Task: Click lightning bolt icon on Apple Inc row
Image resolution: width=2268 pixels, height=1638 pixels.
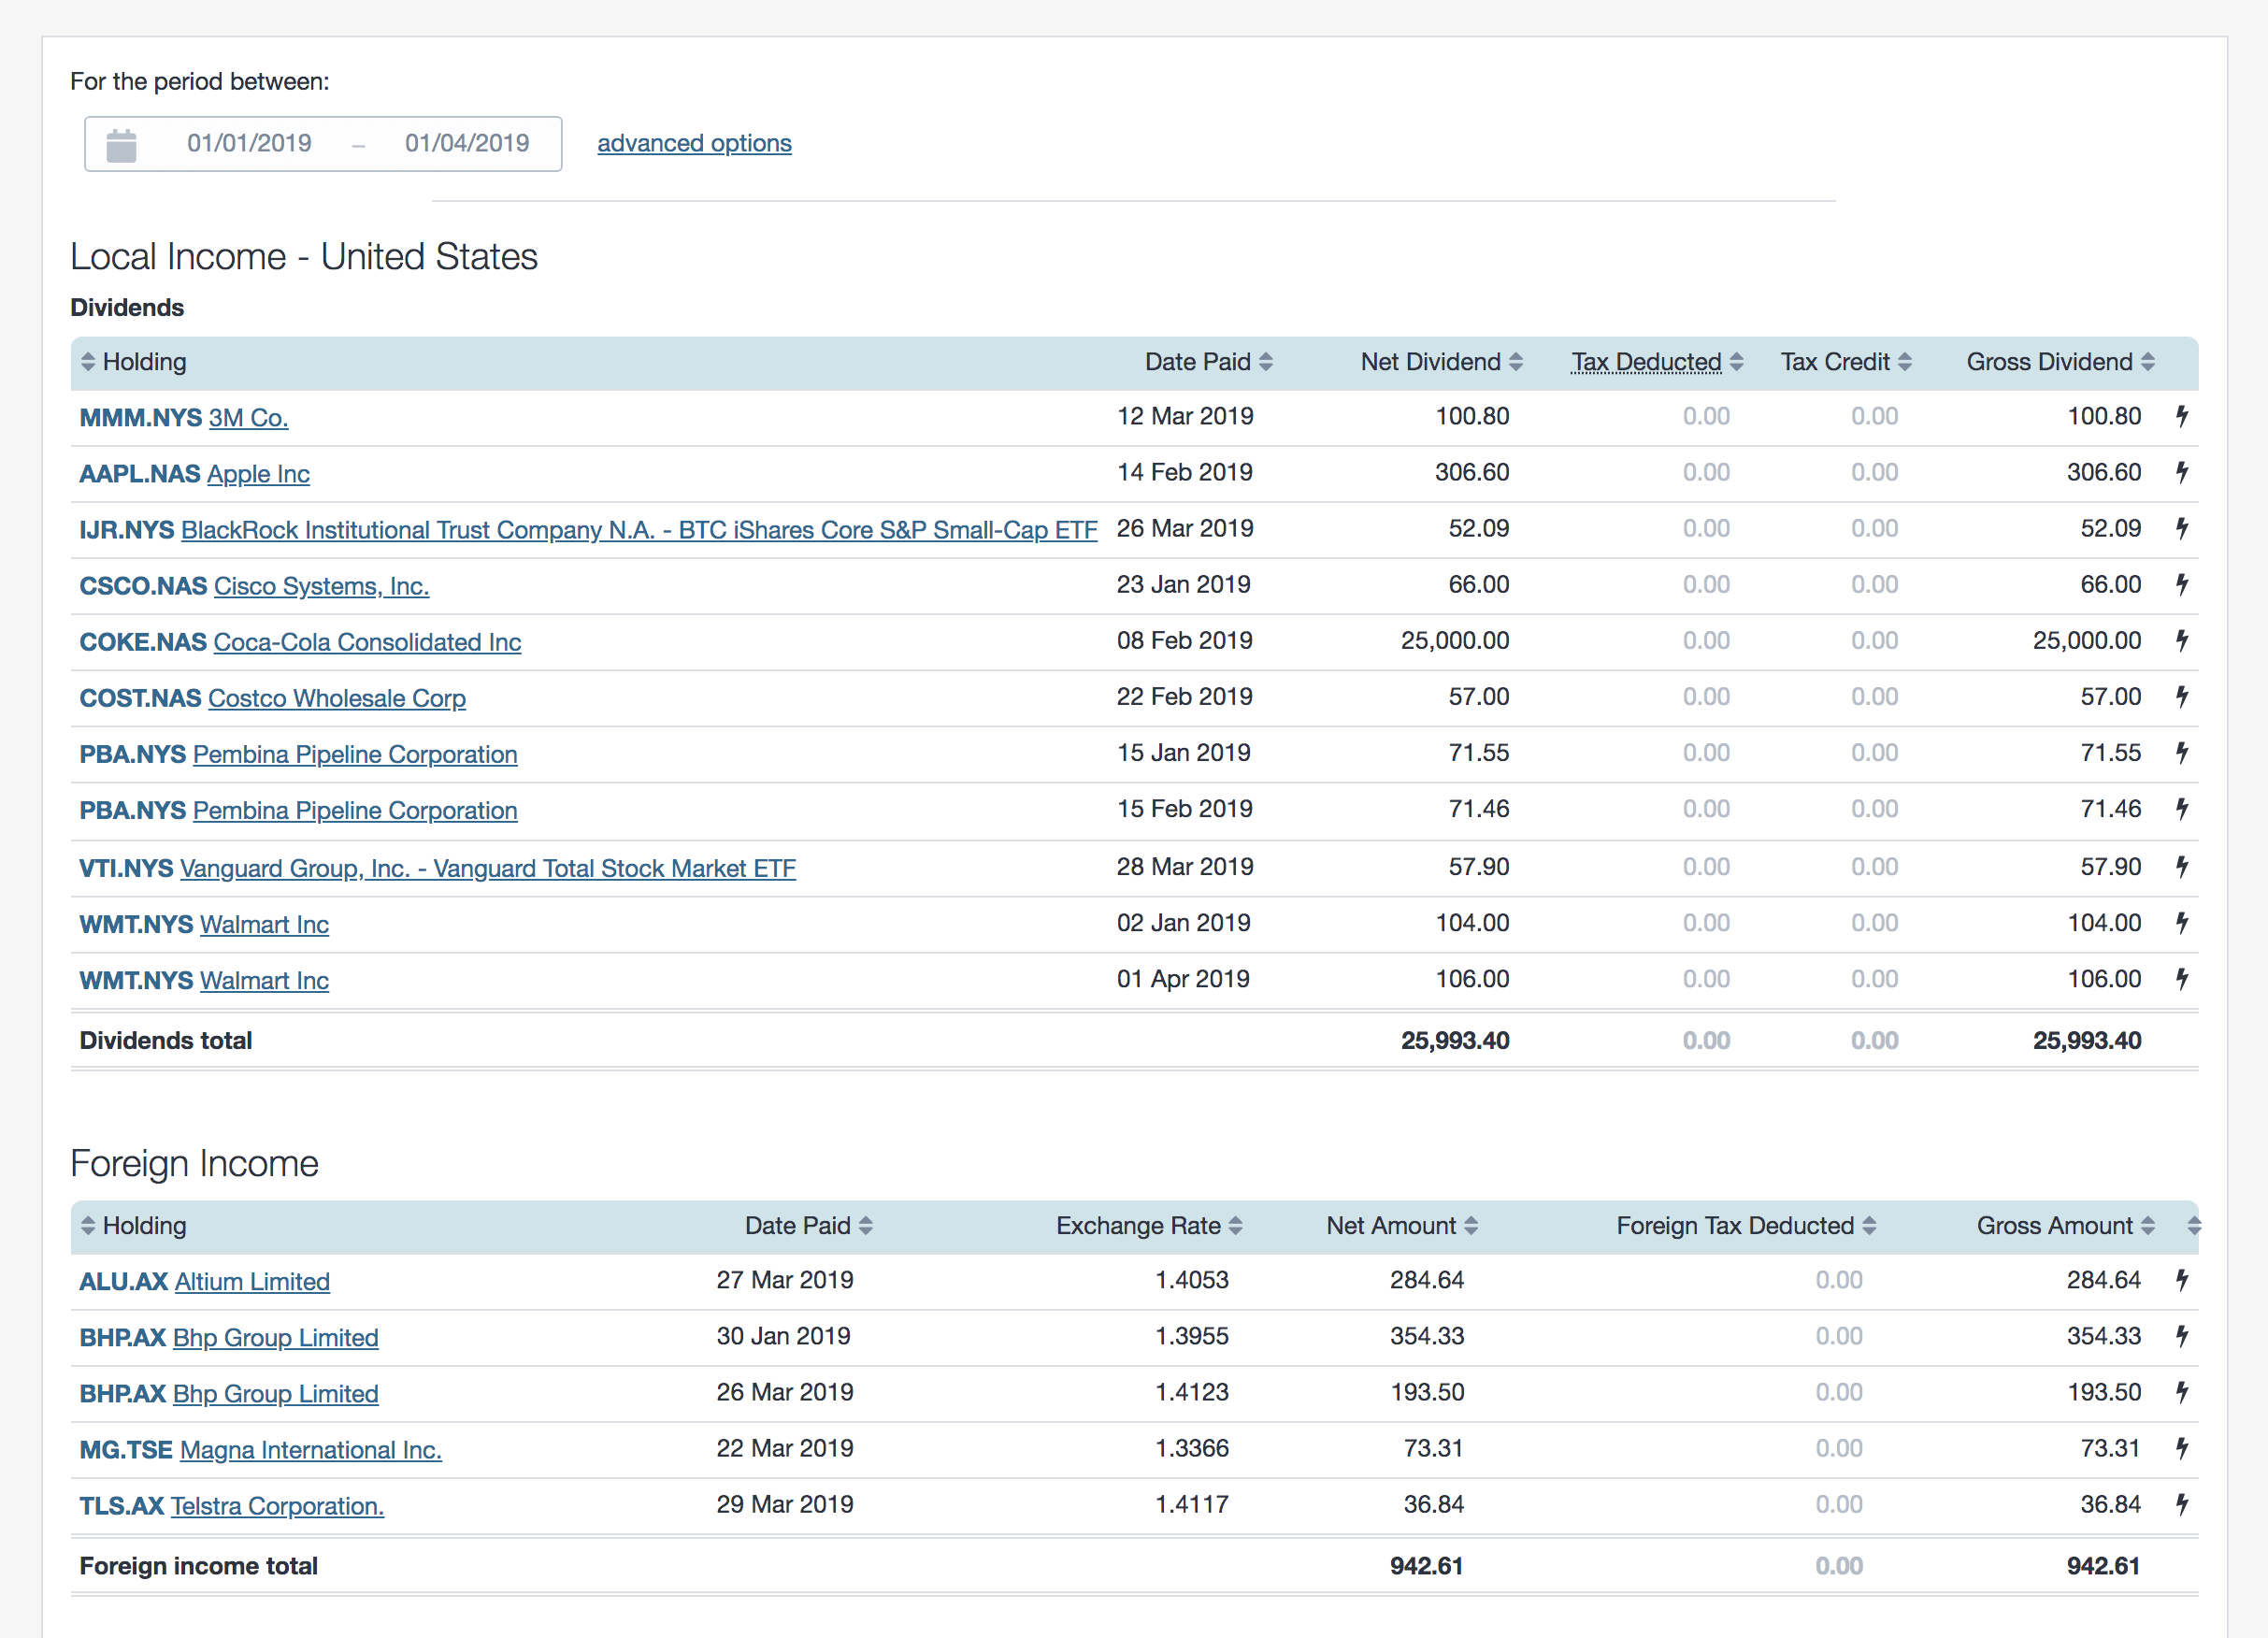Action: tap(2182, 472)
